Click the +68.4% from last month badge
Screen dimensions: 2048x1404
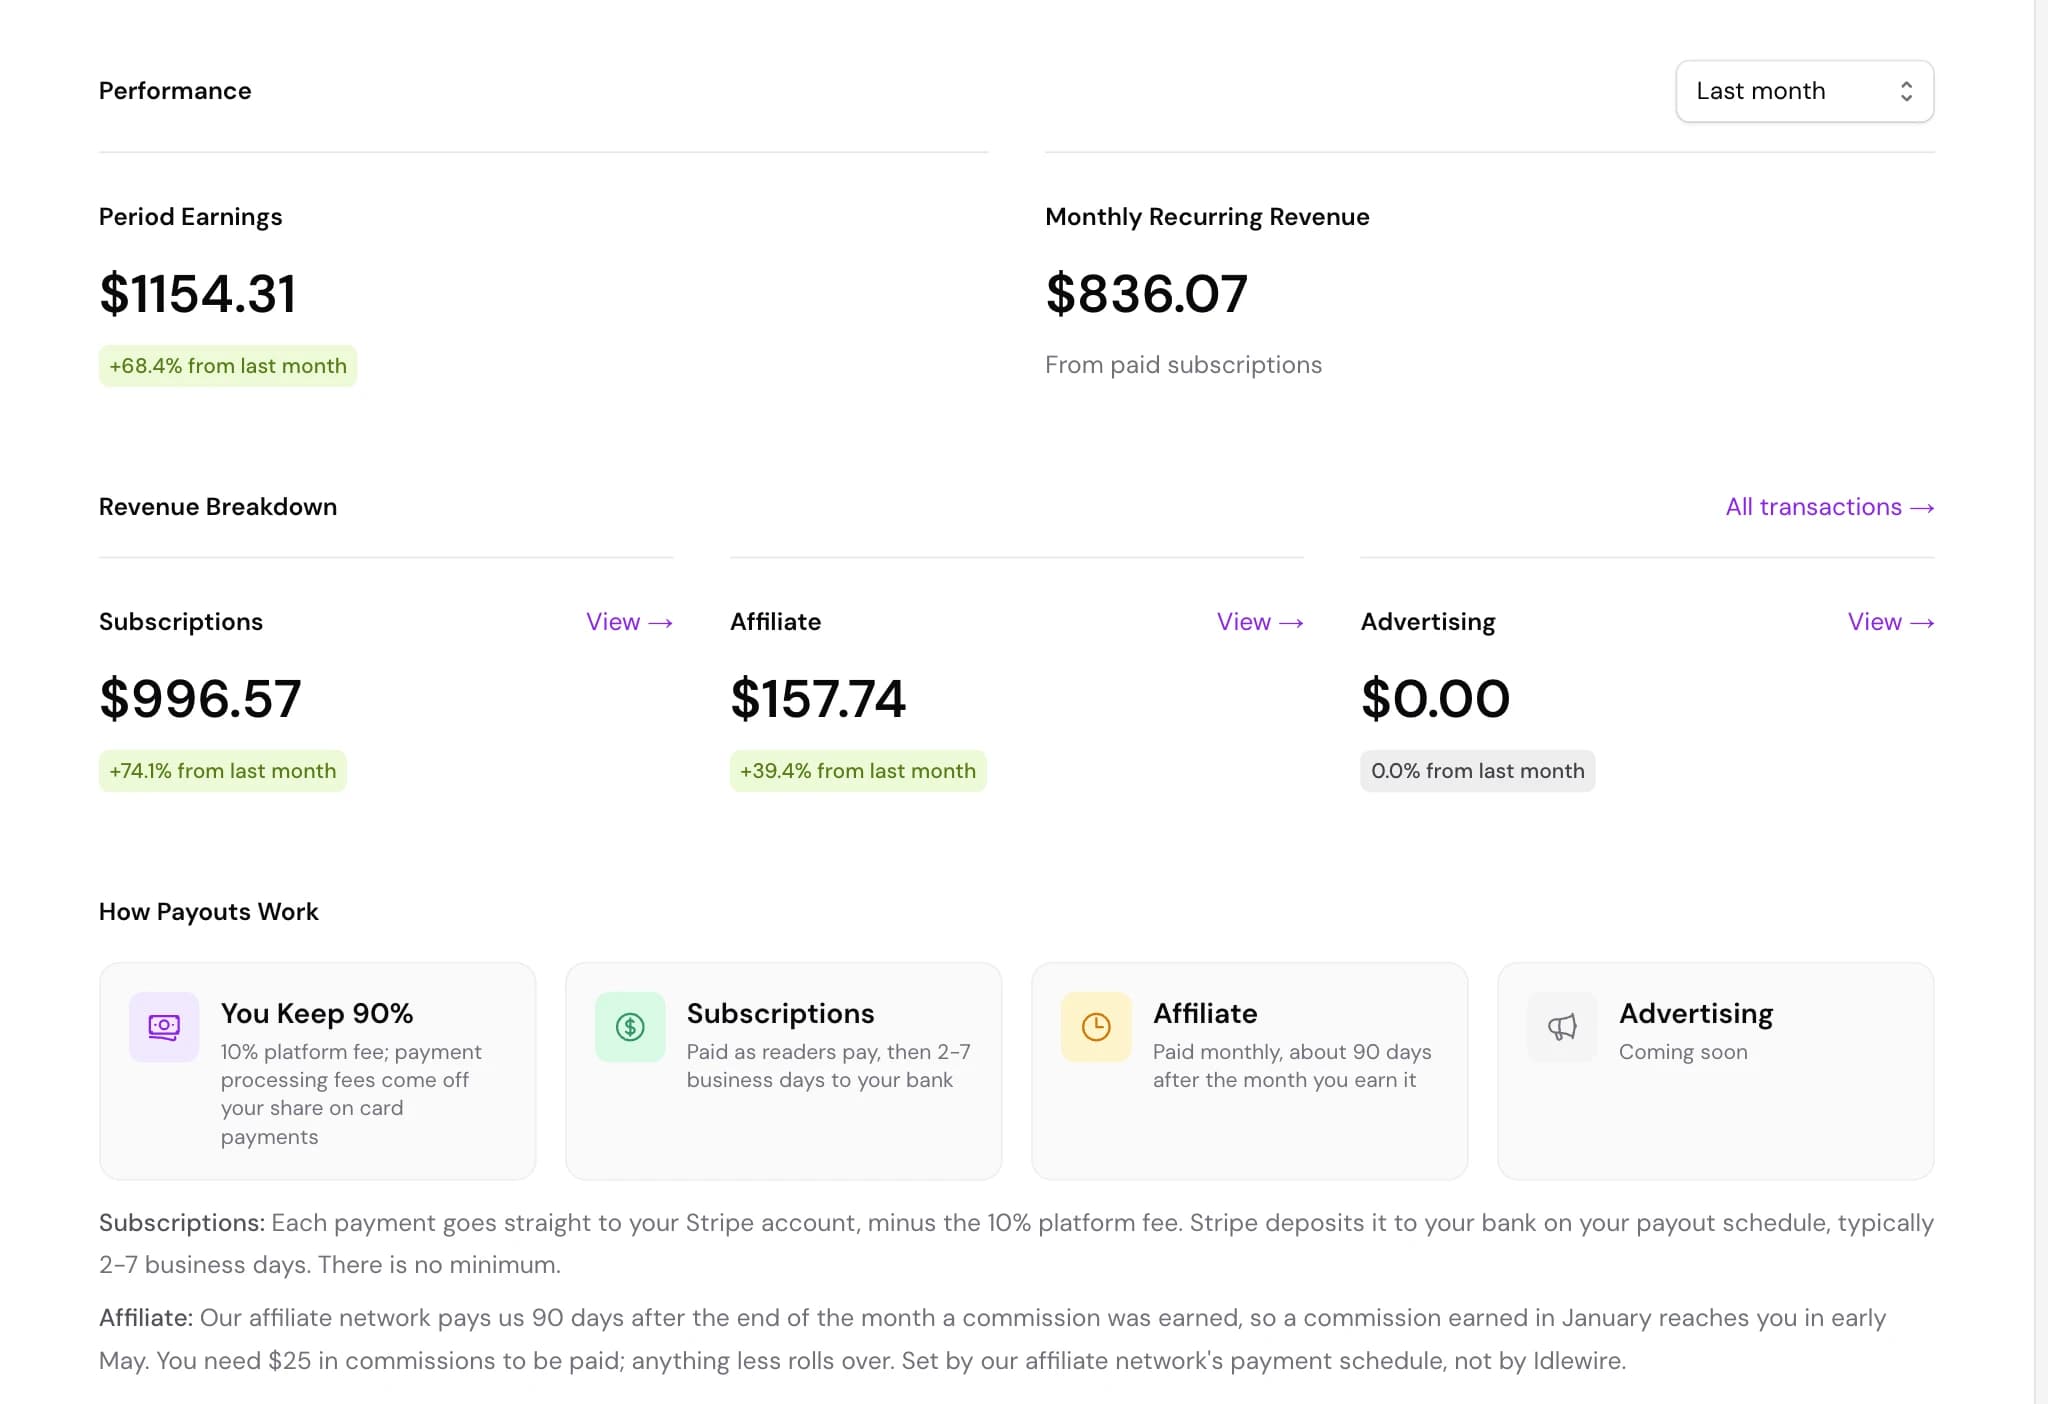[x=228, y=366]
